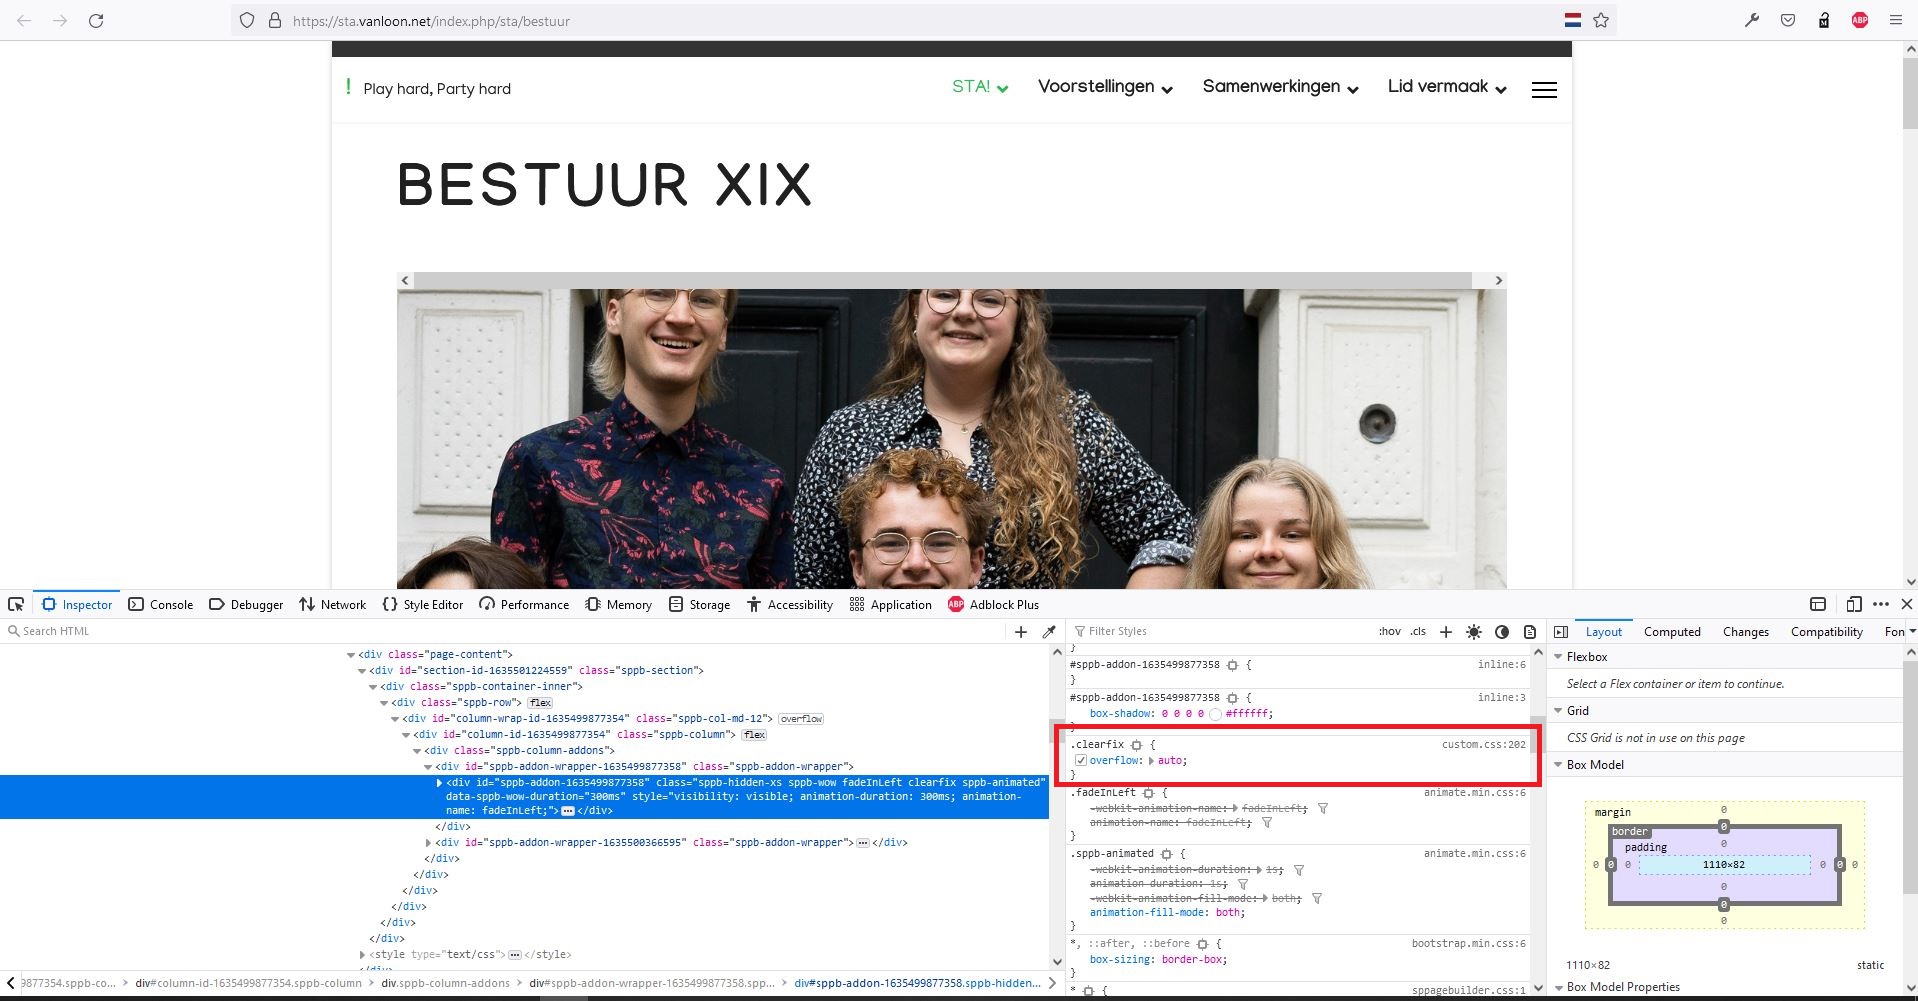Create new node with plus icon
The width and height of the screenshot is (1918, 1001).
click(x=1021, y=632)
